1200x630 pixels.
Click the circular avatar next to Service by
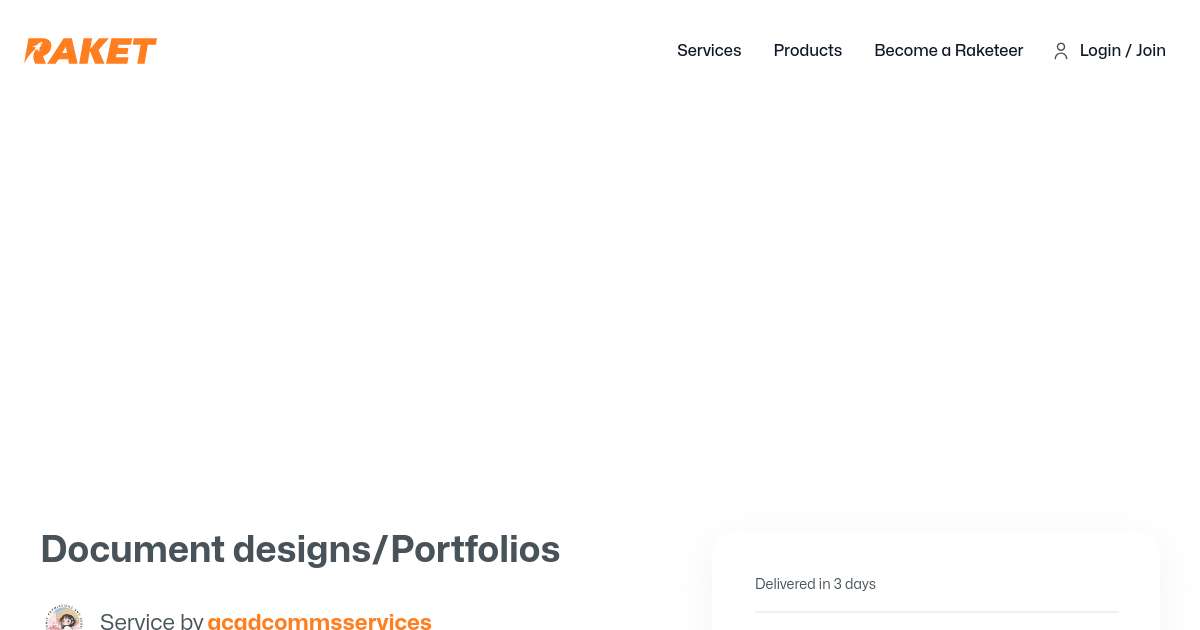64,618
